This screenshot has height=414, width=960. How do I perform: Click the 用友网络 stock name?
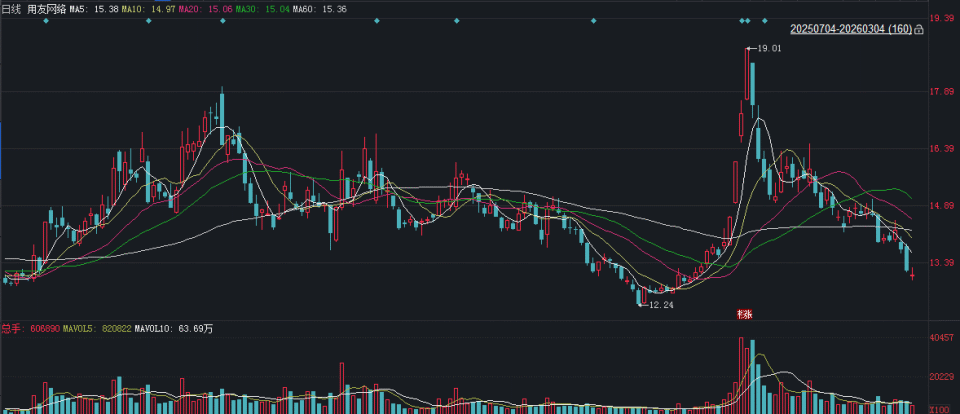[47, 9]
